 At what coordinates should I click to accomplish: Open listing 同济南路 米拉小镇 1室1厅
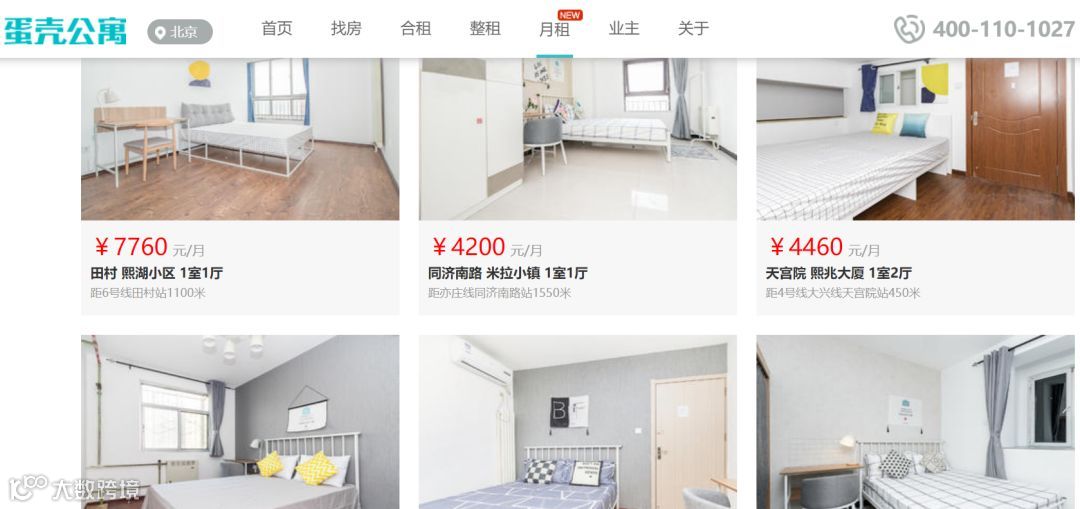pyautogui.click(x=508, y=273)
